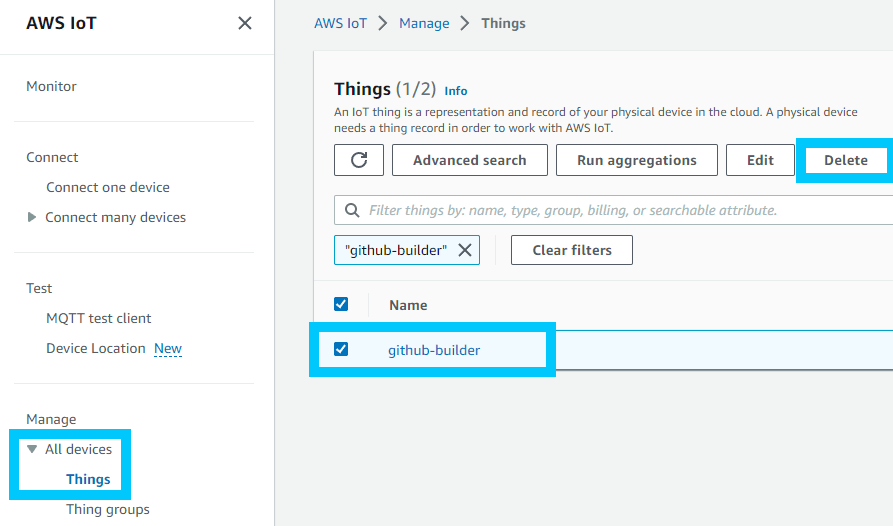The image size is (893, 526).
Task: Click Run aggregations button
Action: (x=636, y=160)
